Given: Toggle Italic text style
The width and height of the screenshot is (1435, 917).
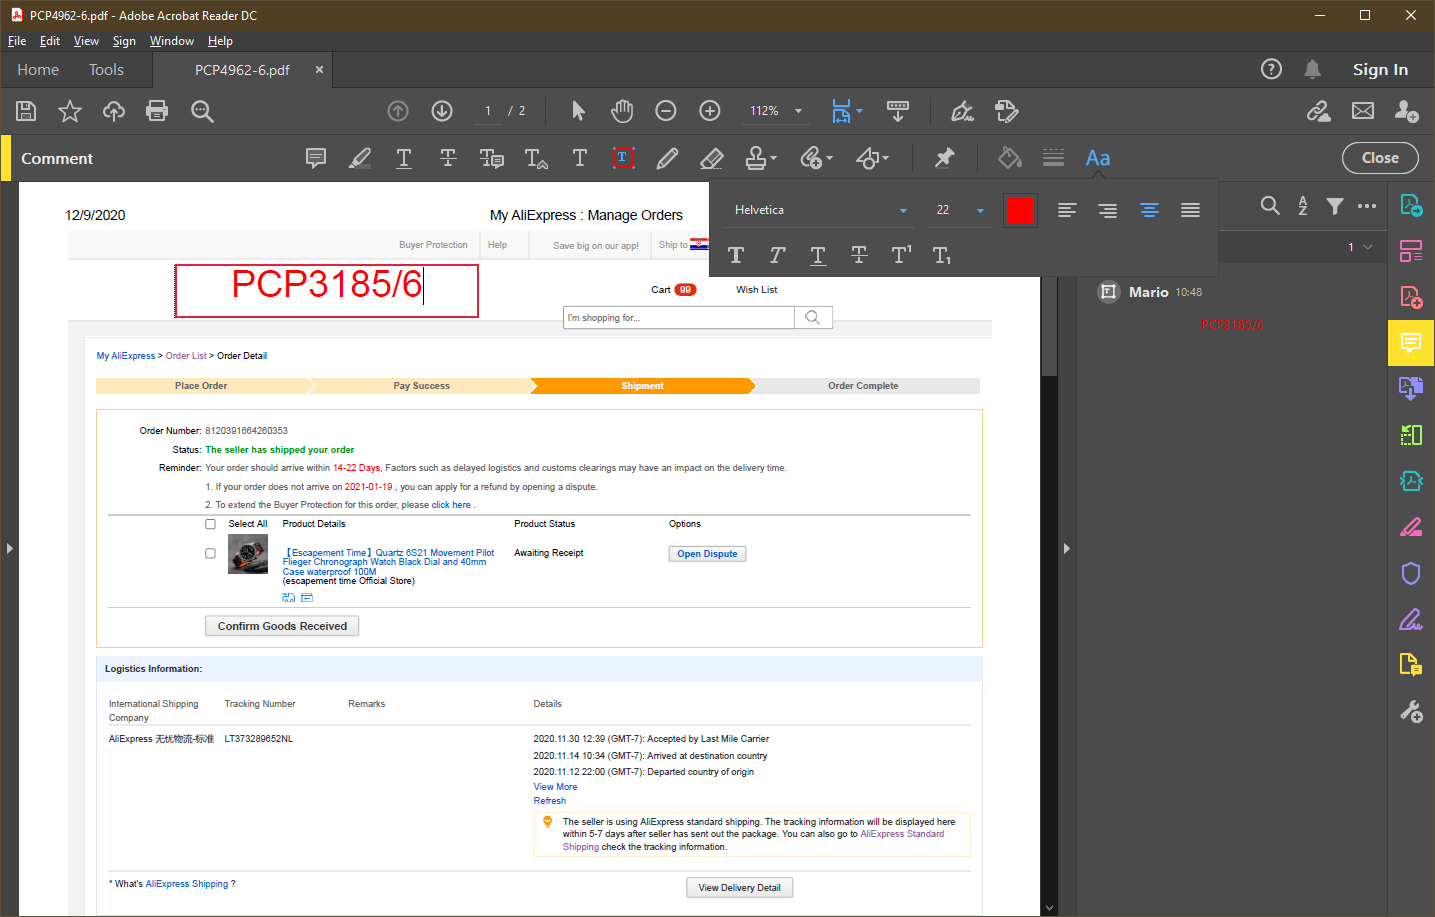Looking at the screenshot, I should 777,255.
